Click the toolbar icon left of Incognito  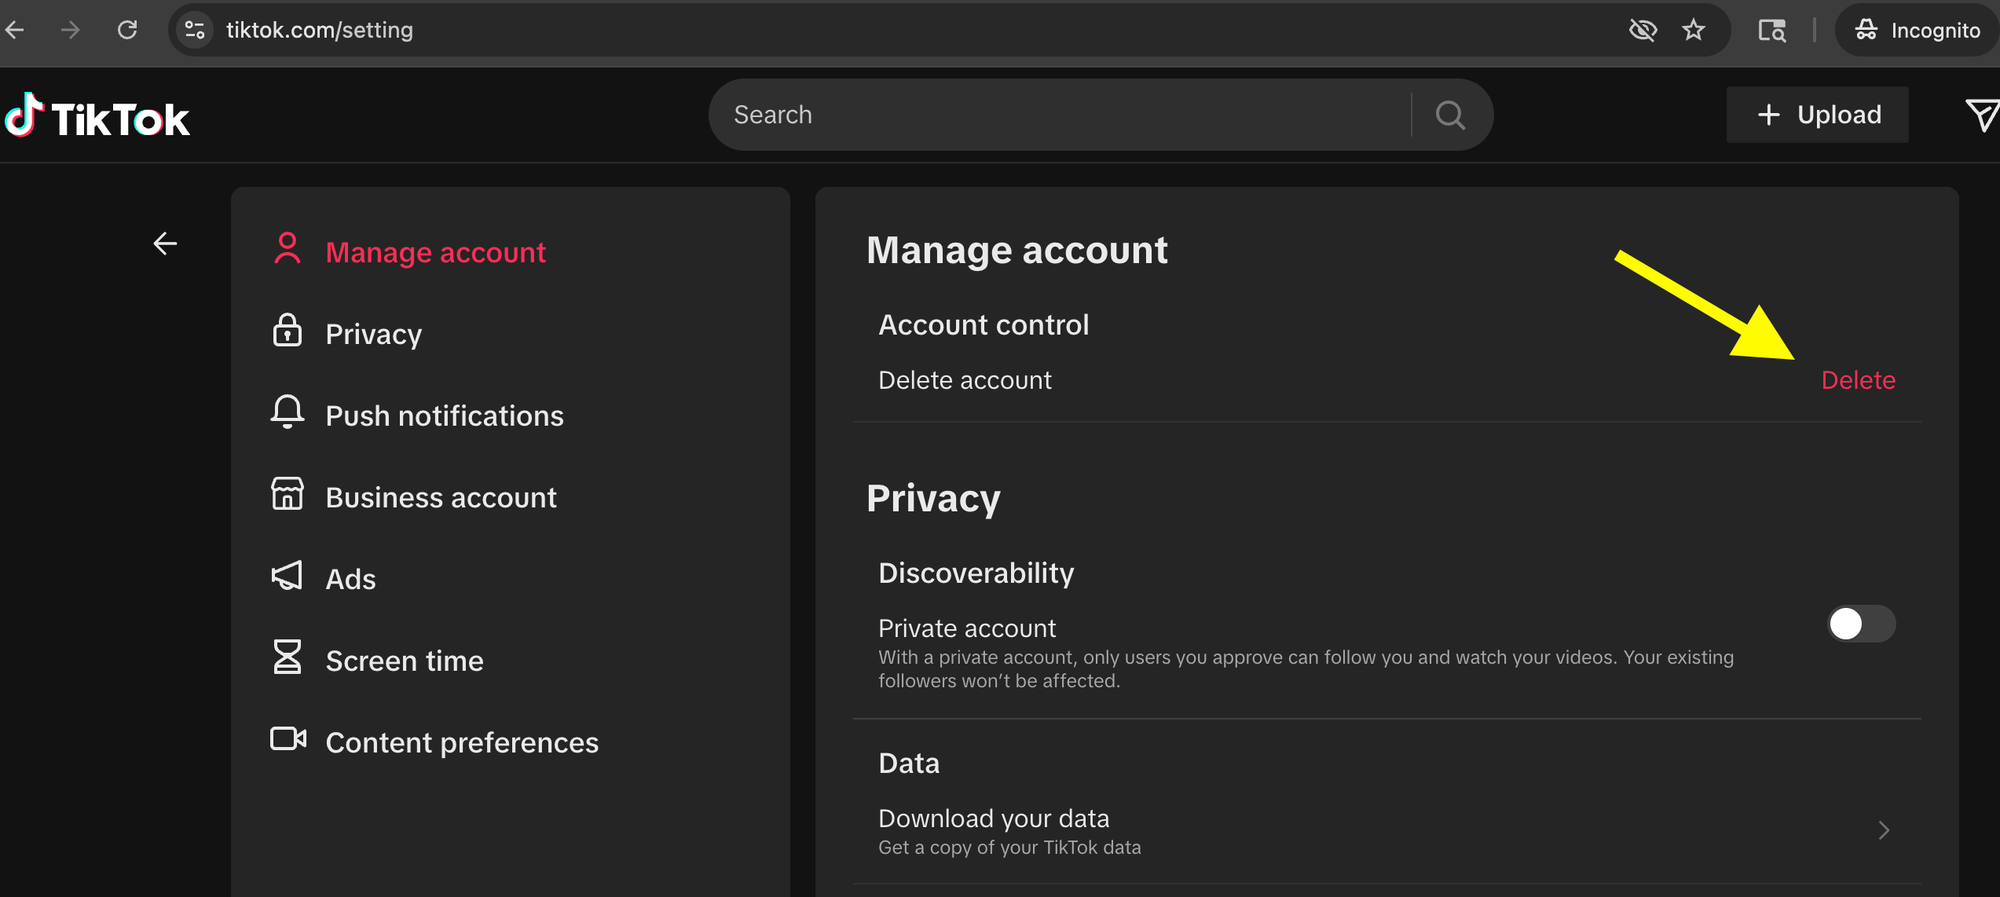1772,30
